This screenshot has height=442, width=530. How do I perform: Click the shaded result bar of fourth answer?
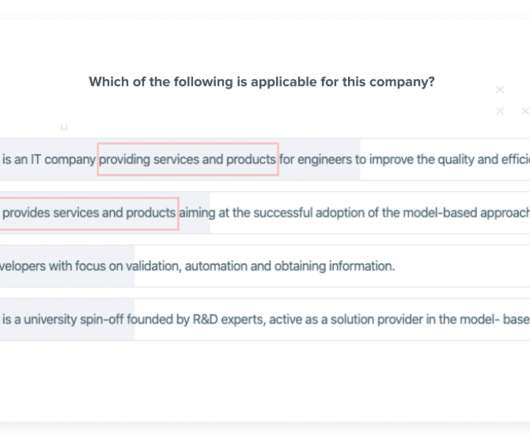[x=67, y=319]
